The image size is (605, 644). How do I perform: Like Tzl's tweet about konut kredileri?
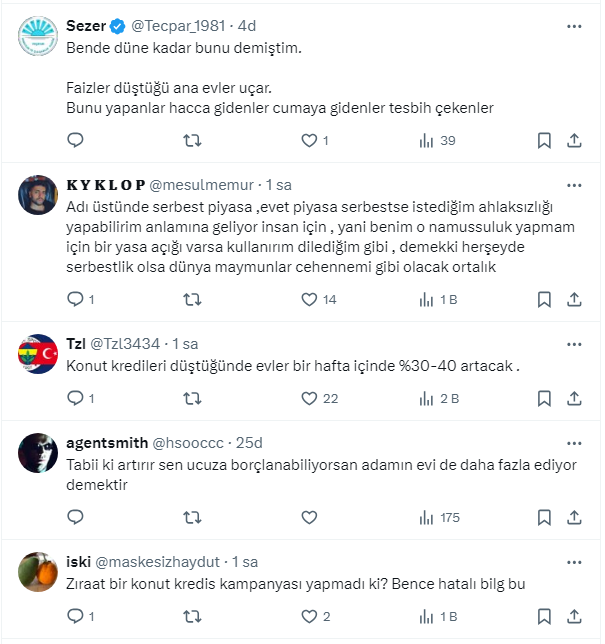310,398
